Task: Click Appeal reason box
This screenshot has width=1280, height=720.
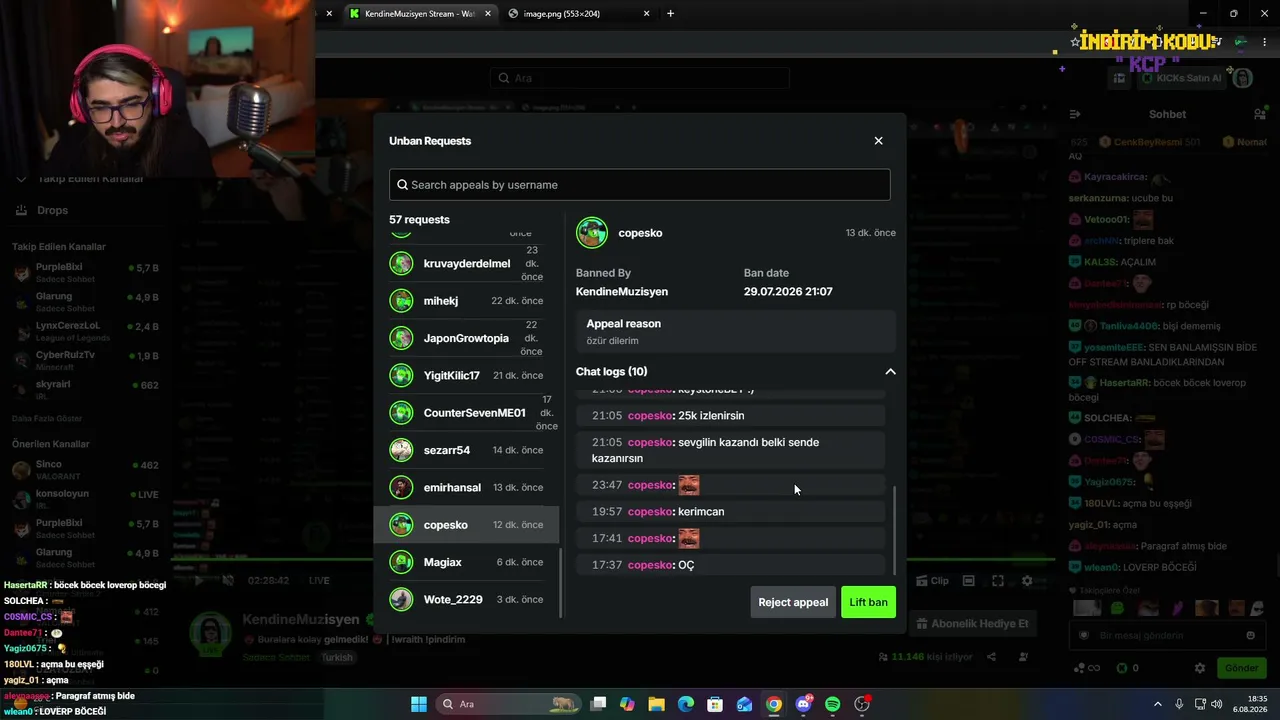Action: click(x=735, y=332)
